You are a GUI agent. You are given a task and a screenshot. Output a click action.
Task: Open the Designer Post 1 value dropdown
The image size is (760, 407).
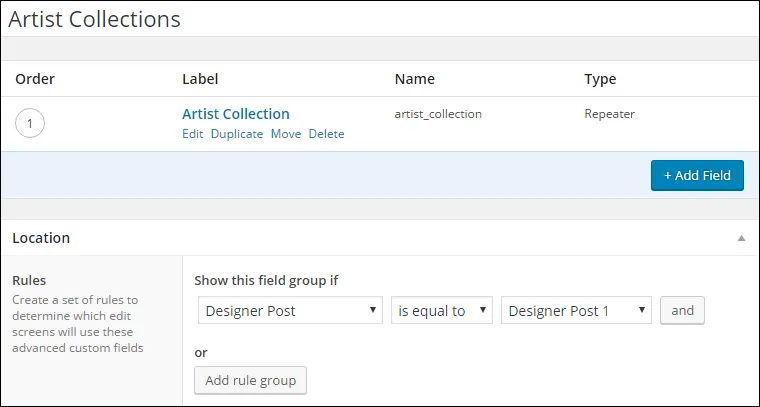(x=576, y=311)
